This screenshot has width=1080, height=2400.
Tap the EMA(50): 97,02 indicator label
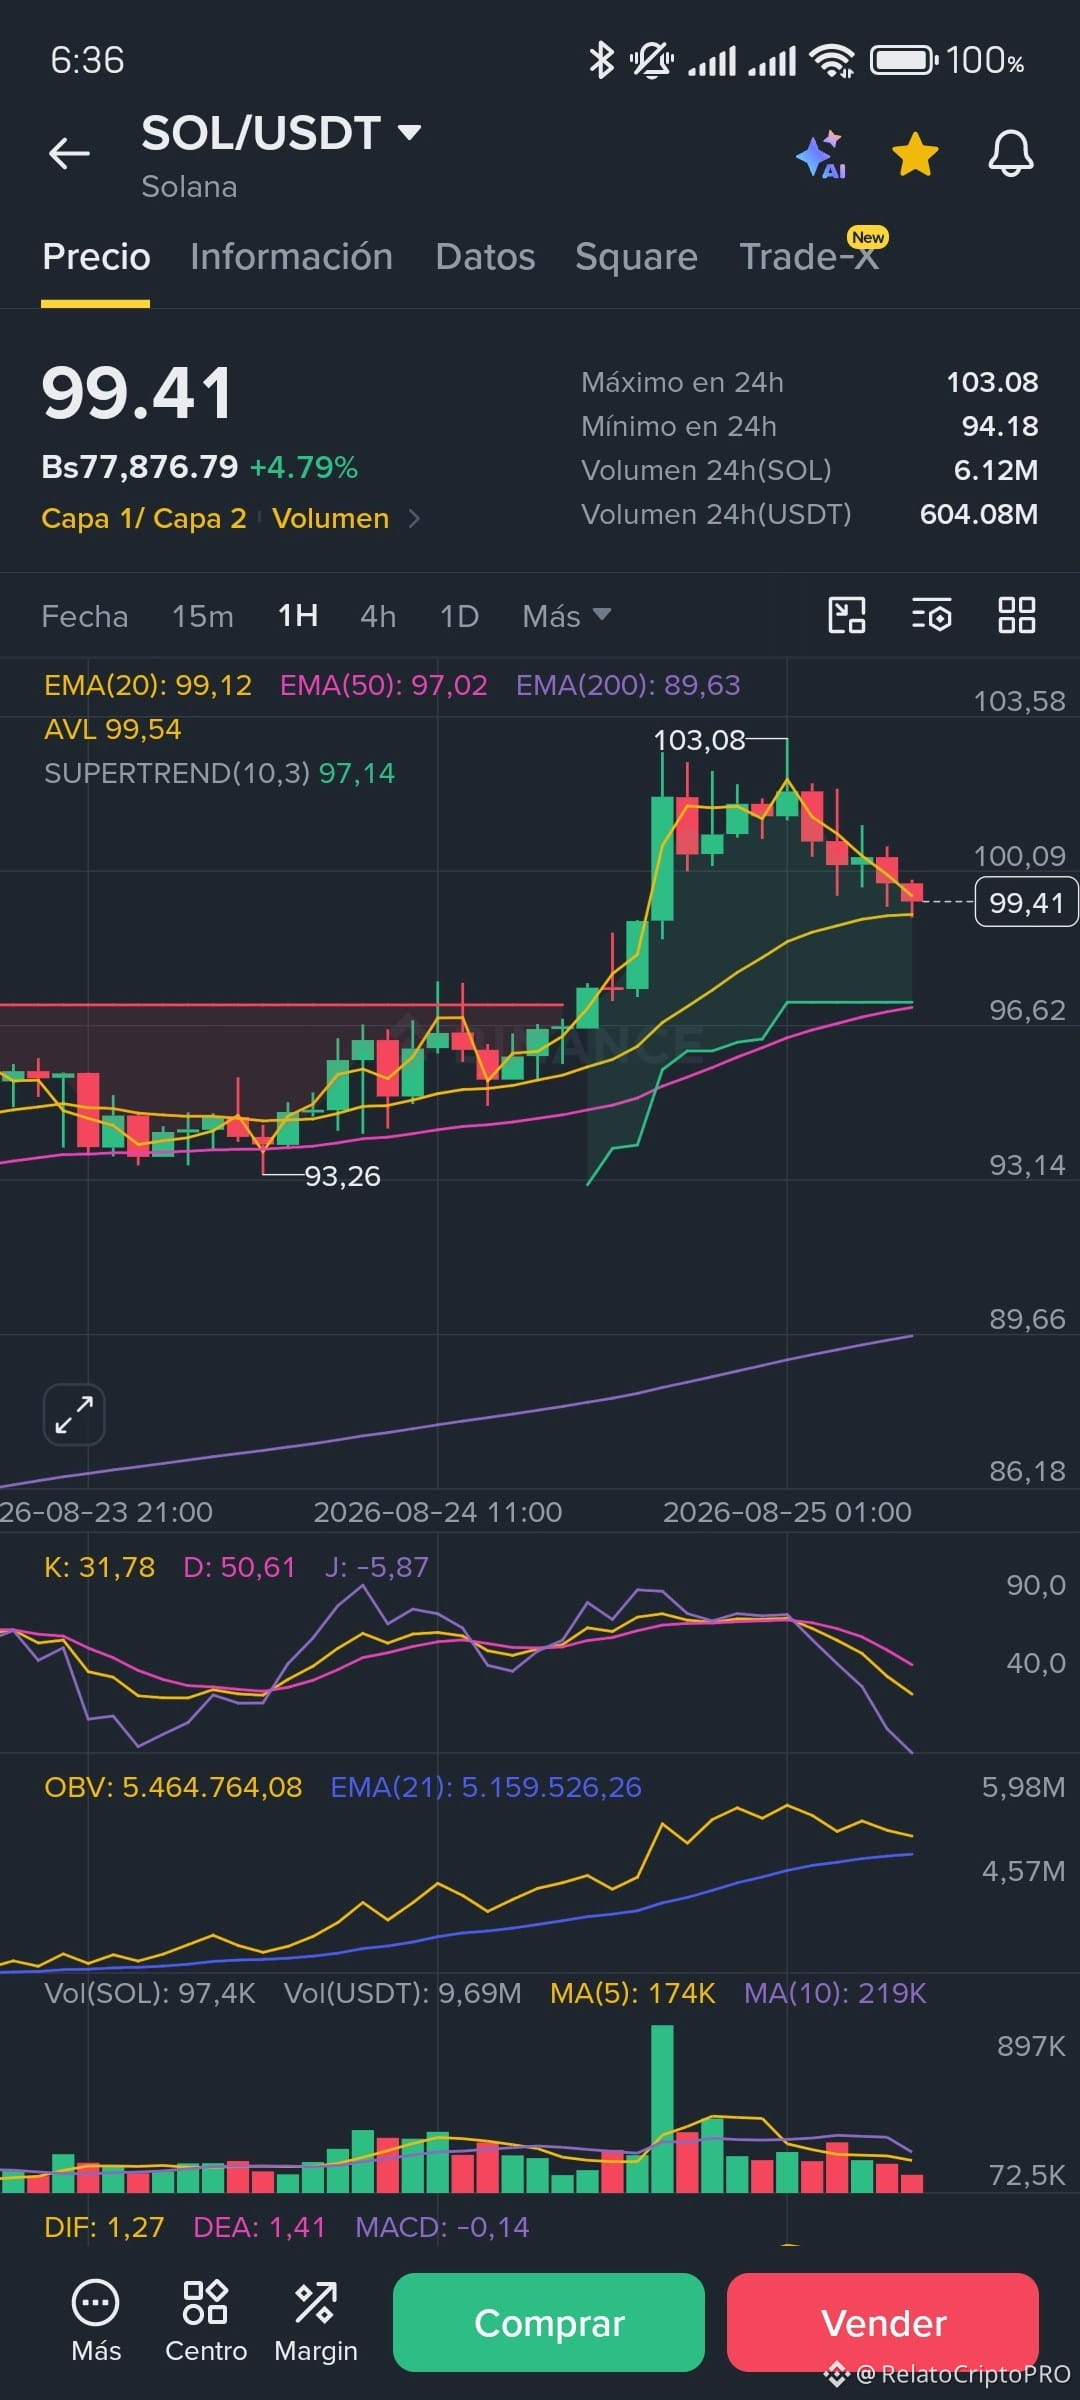click(x=384, y=685)
